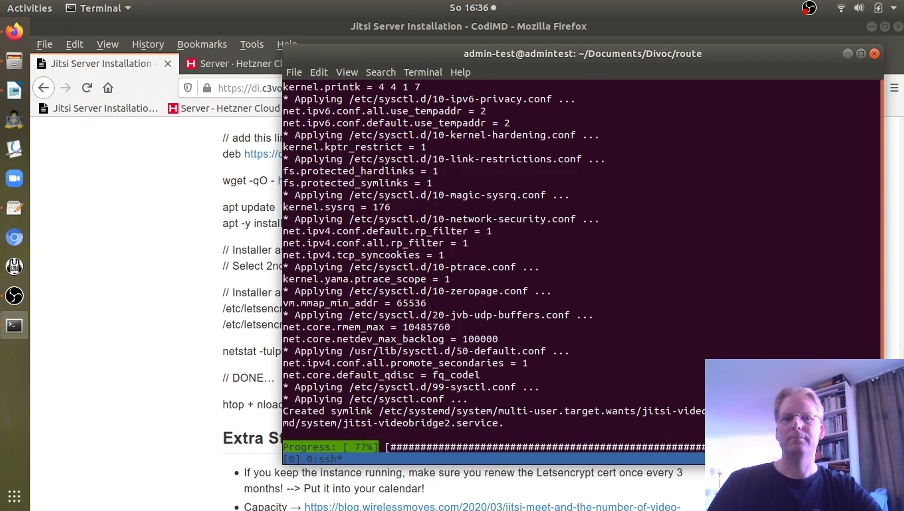Go forward one page in Firefox
Image resolution: width=904 pixels, height=511 pixels.
pos(66,88)
